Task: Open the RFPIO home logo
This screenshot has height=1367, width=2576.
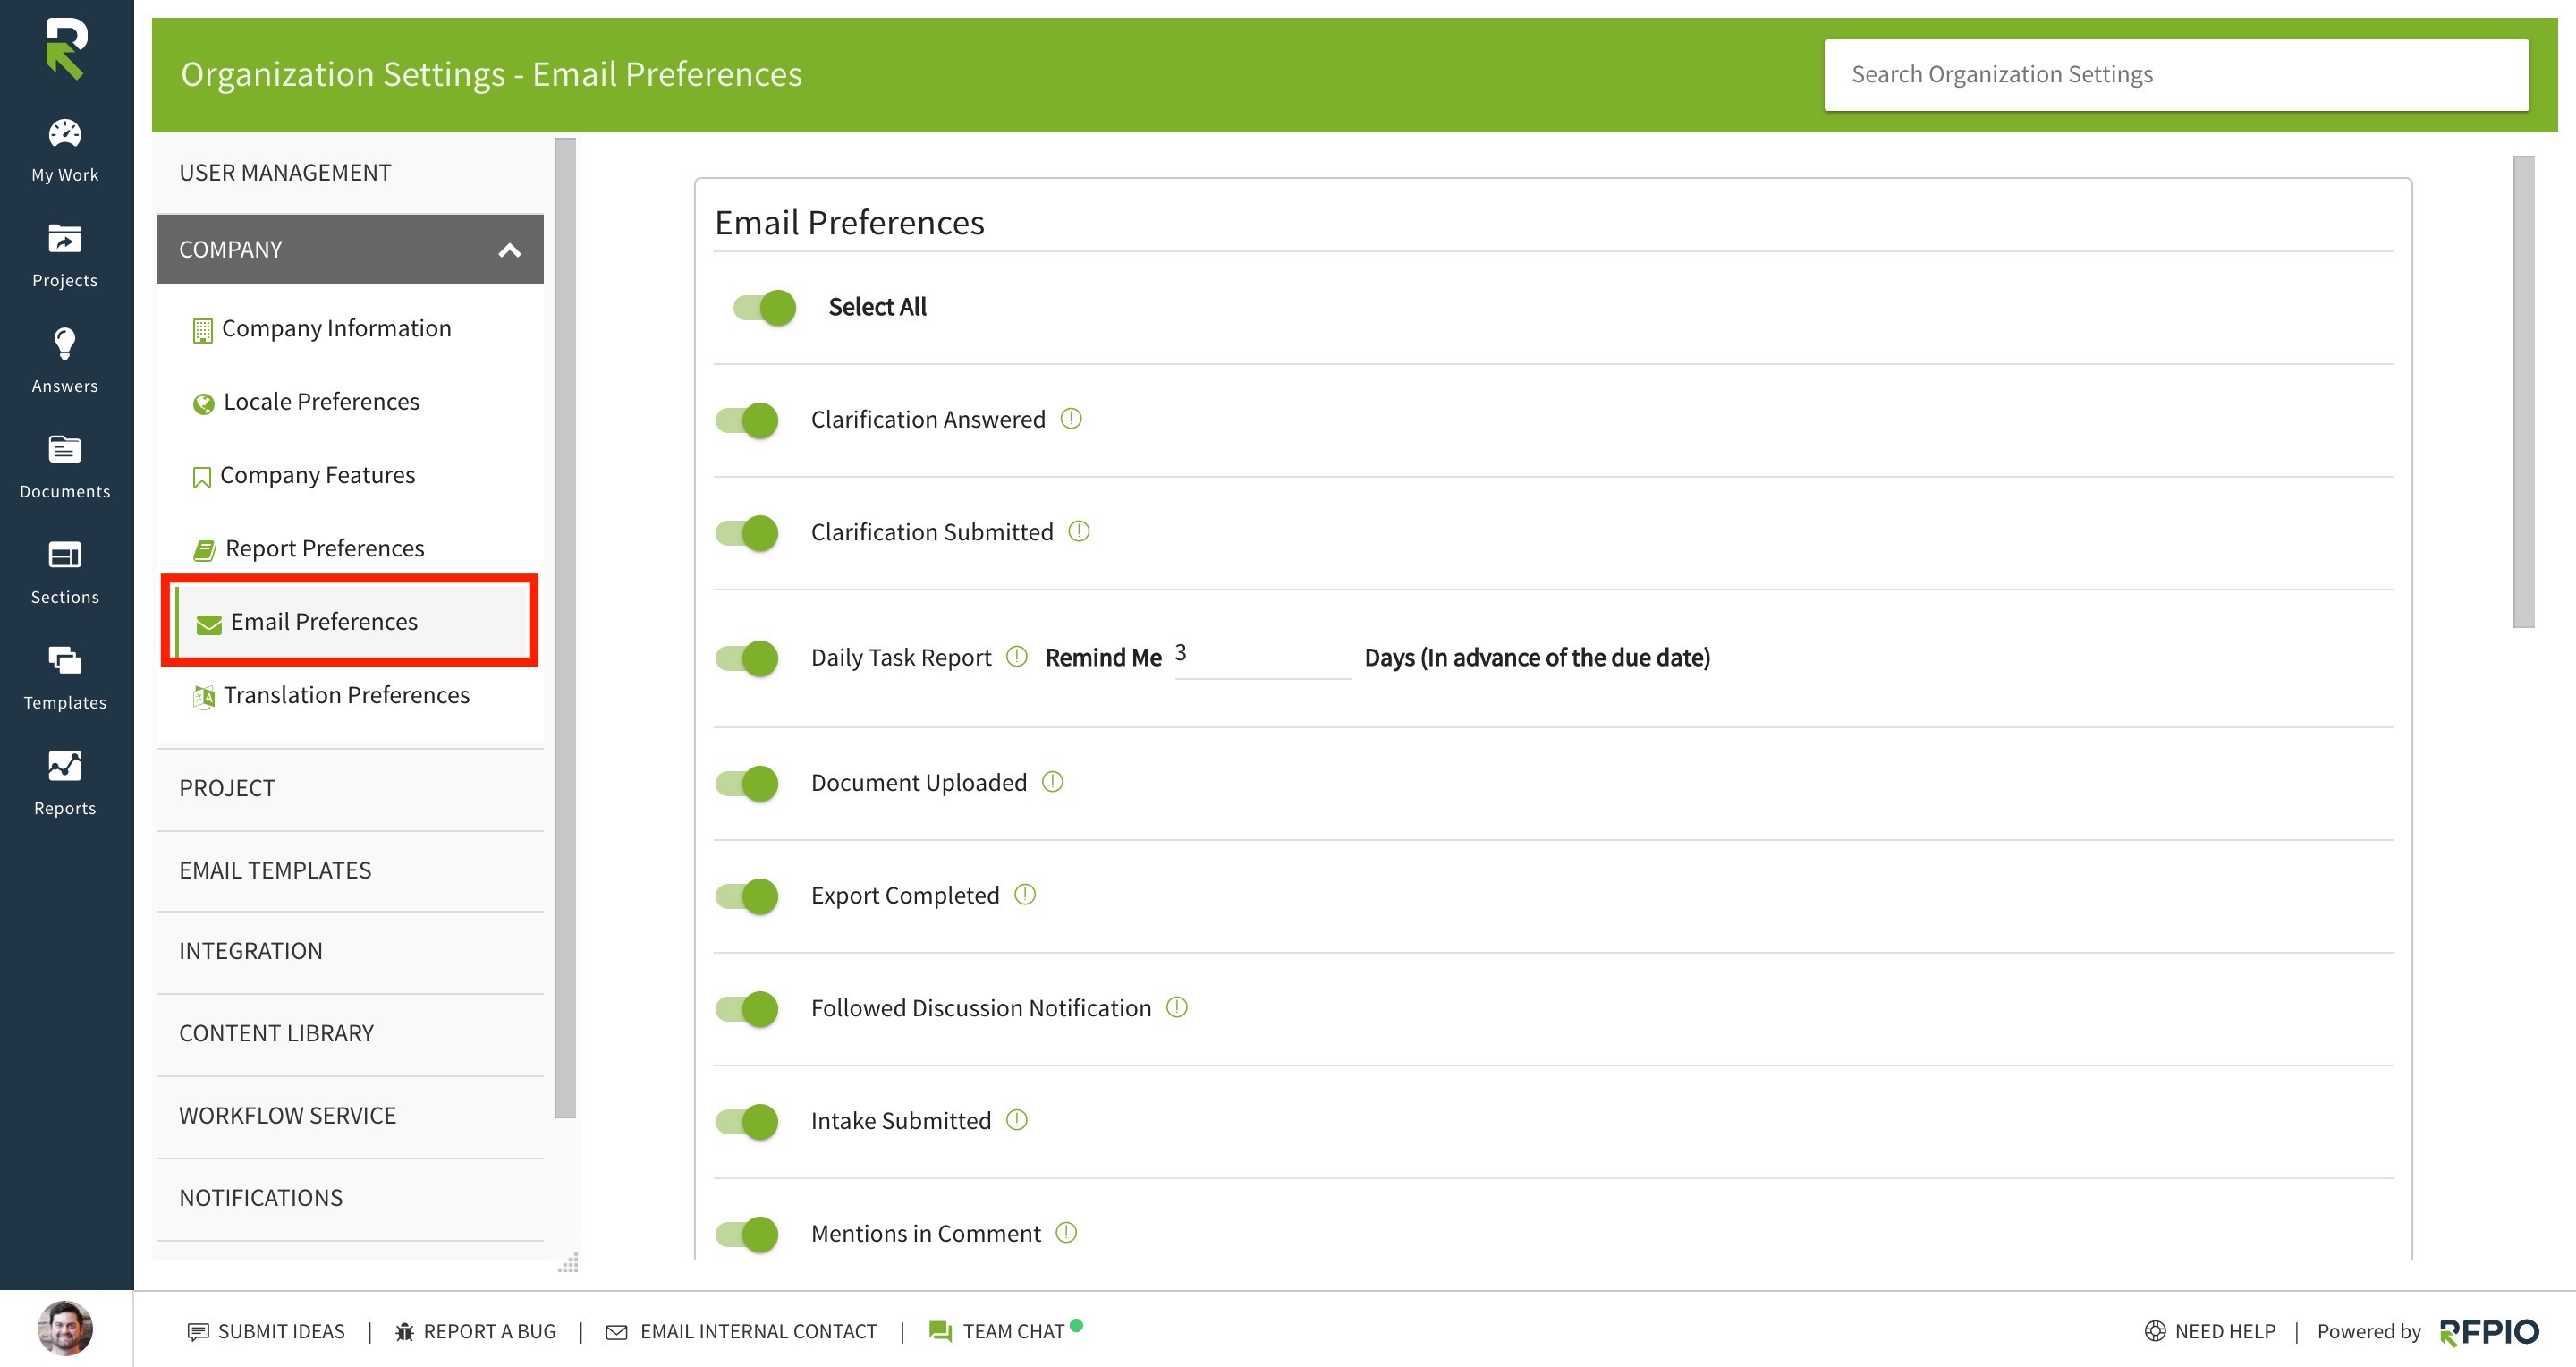Action: [66, 48]
